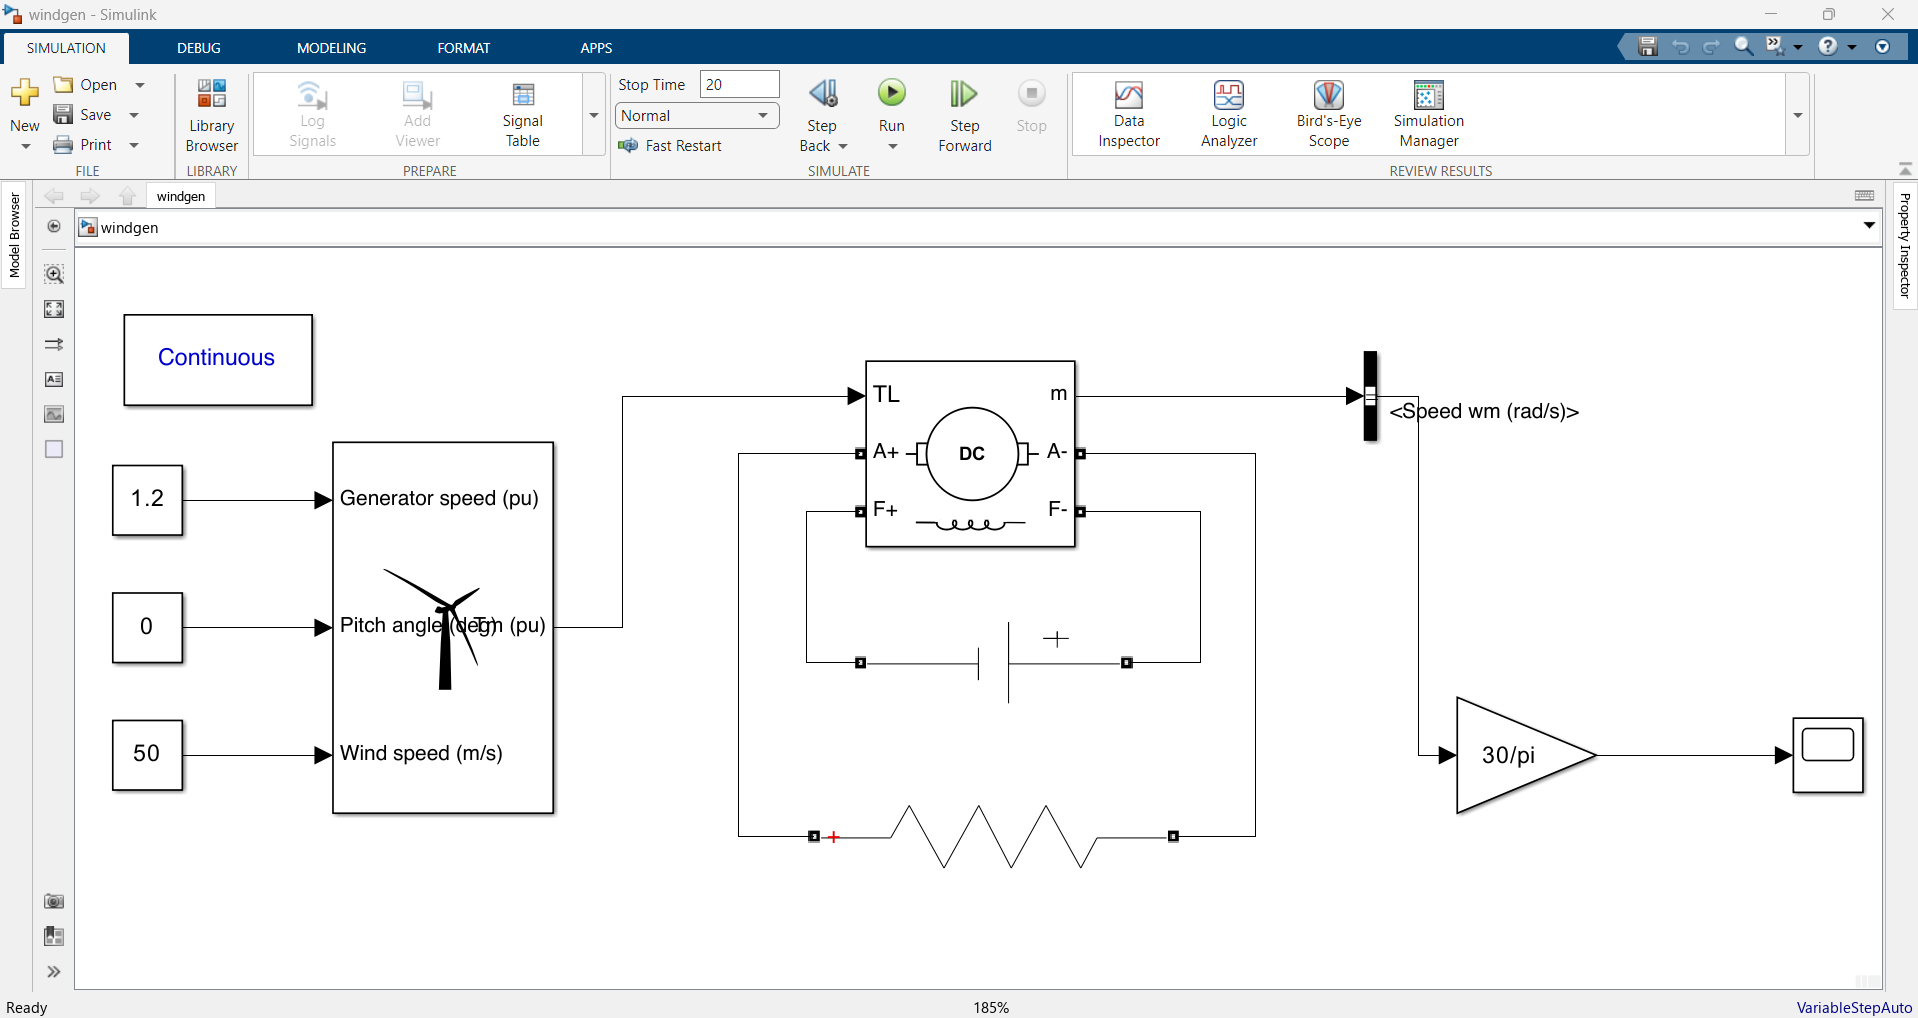The height and width of the screenshot is (1018, 1918).
Task: Click the Hide/Show Explorer Bar icon
Action: 54,227
